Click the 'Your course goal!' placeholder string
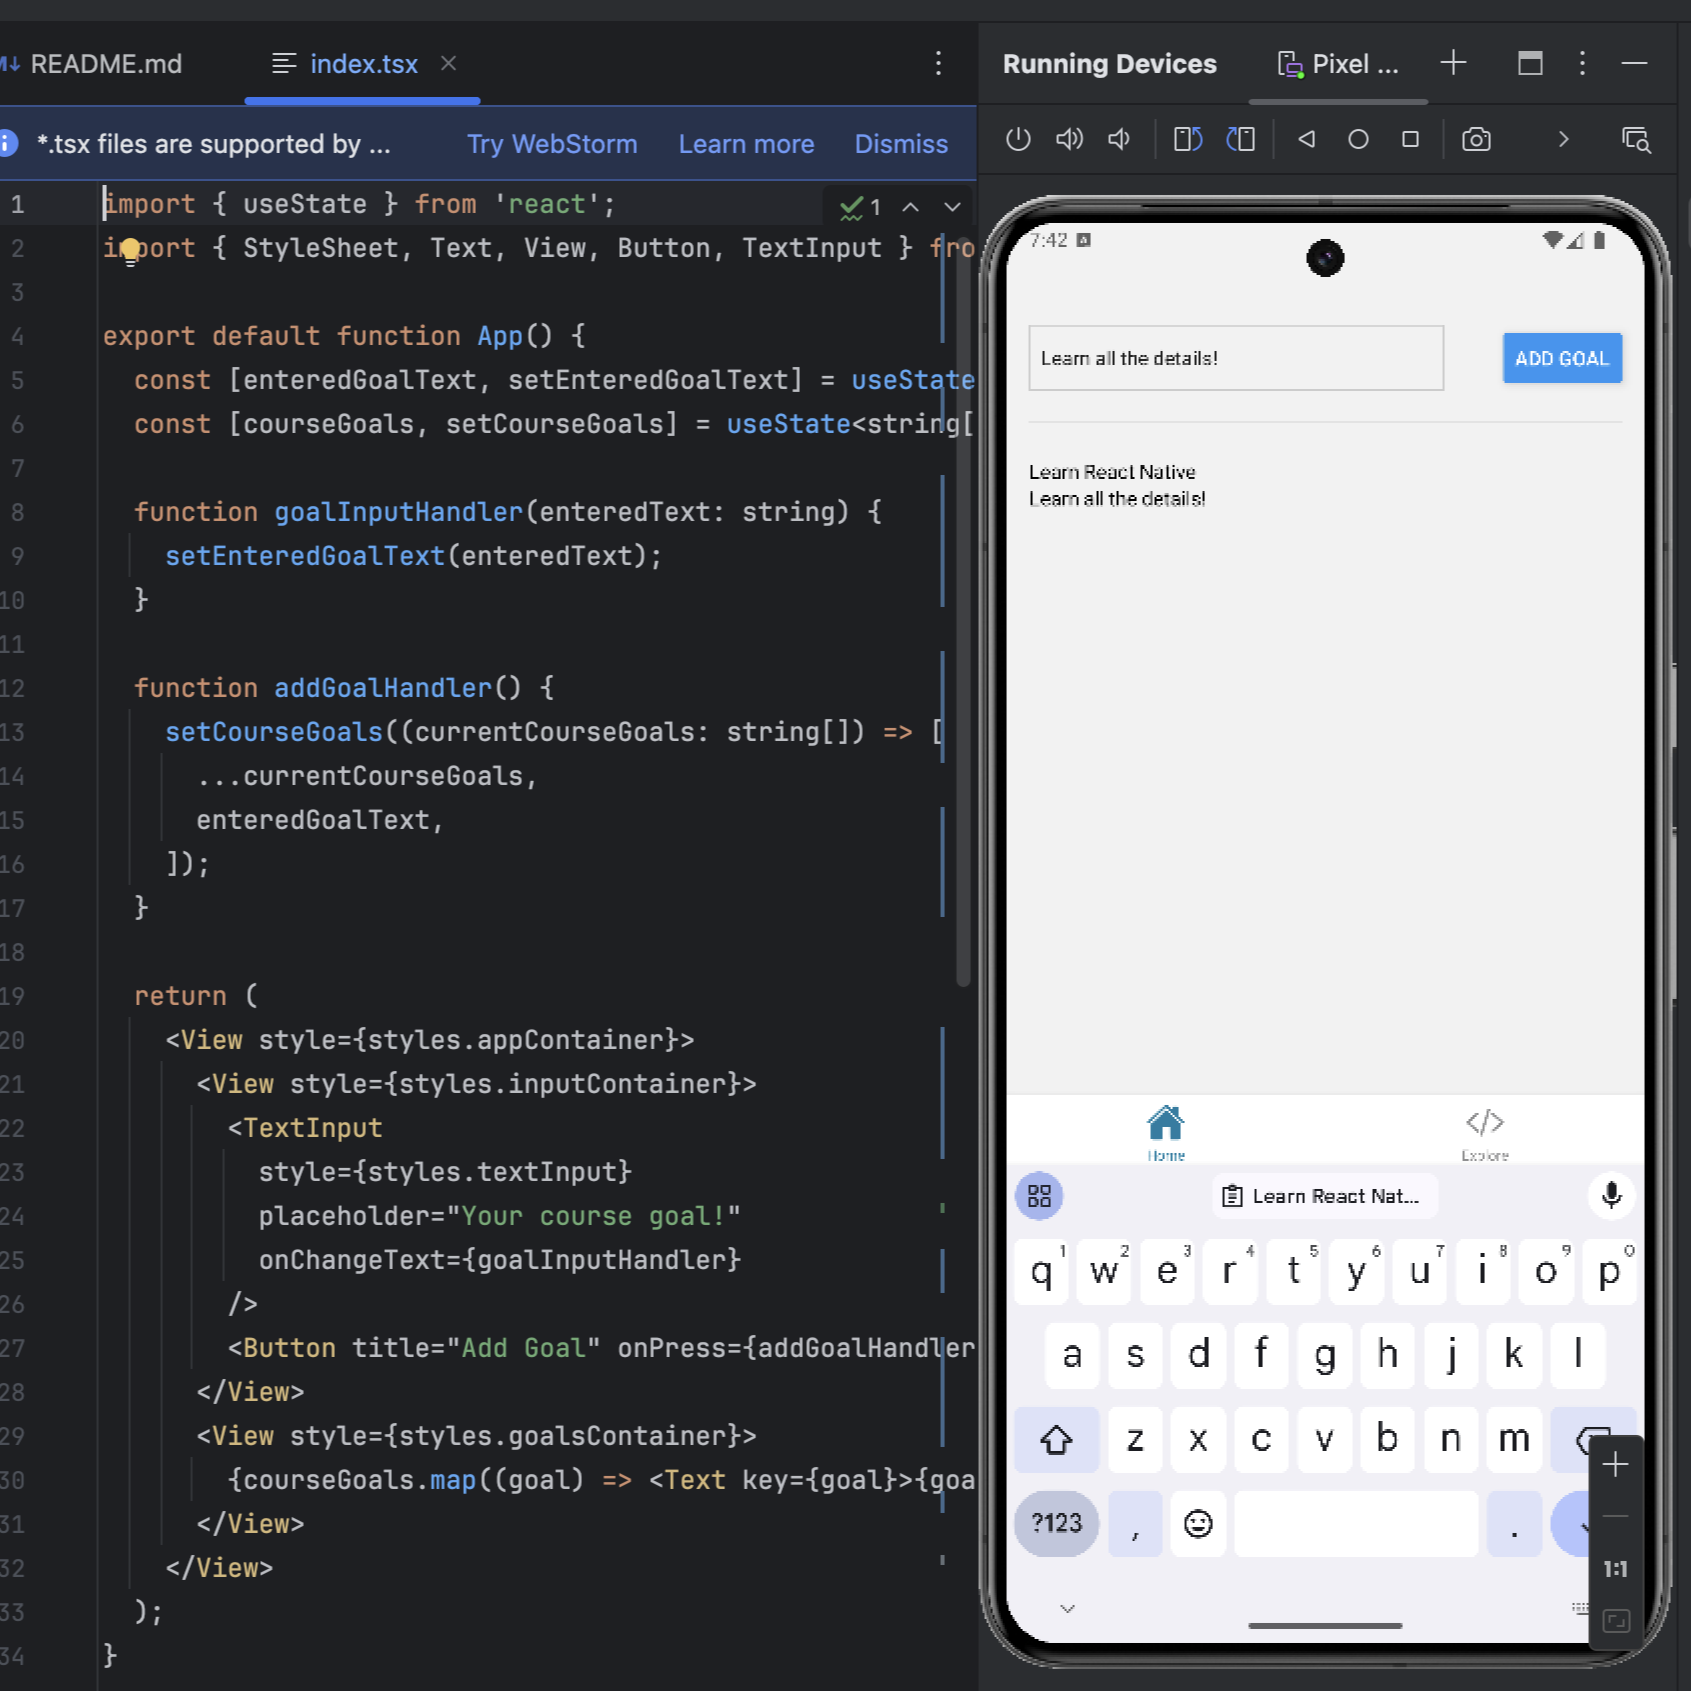This screenshot has height=1691, width=1691. [593, 1216]
